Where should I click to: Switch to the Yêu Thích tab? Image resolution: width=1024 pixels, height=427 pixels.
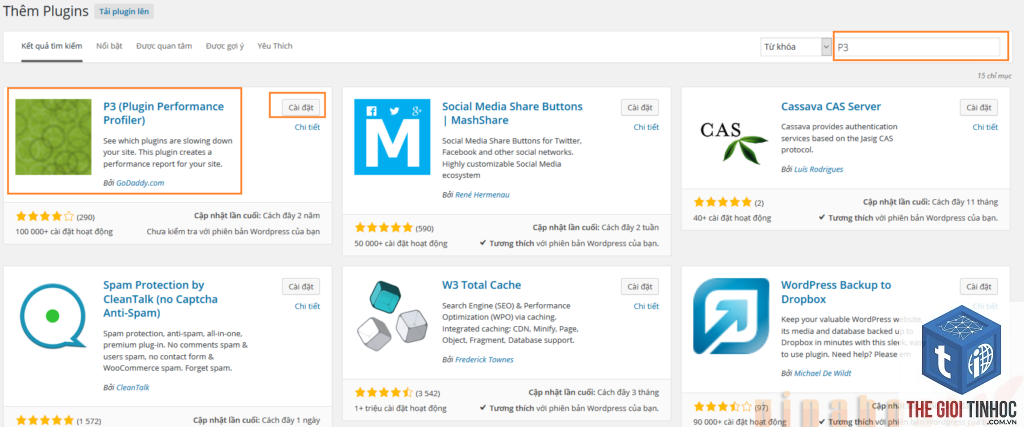click(275, 46)
